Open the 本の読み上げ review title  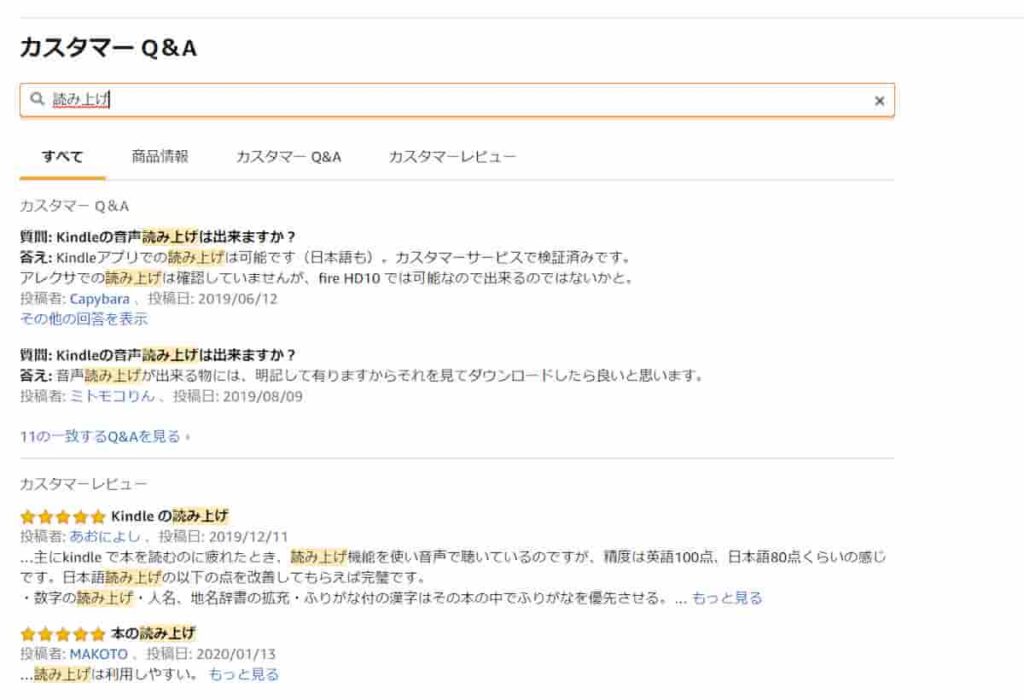[153, 634]
